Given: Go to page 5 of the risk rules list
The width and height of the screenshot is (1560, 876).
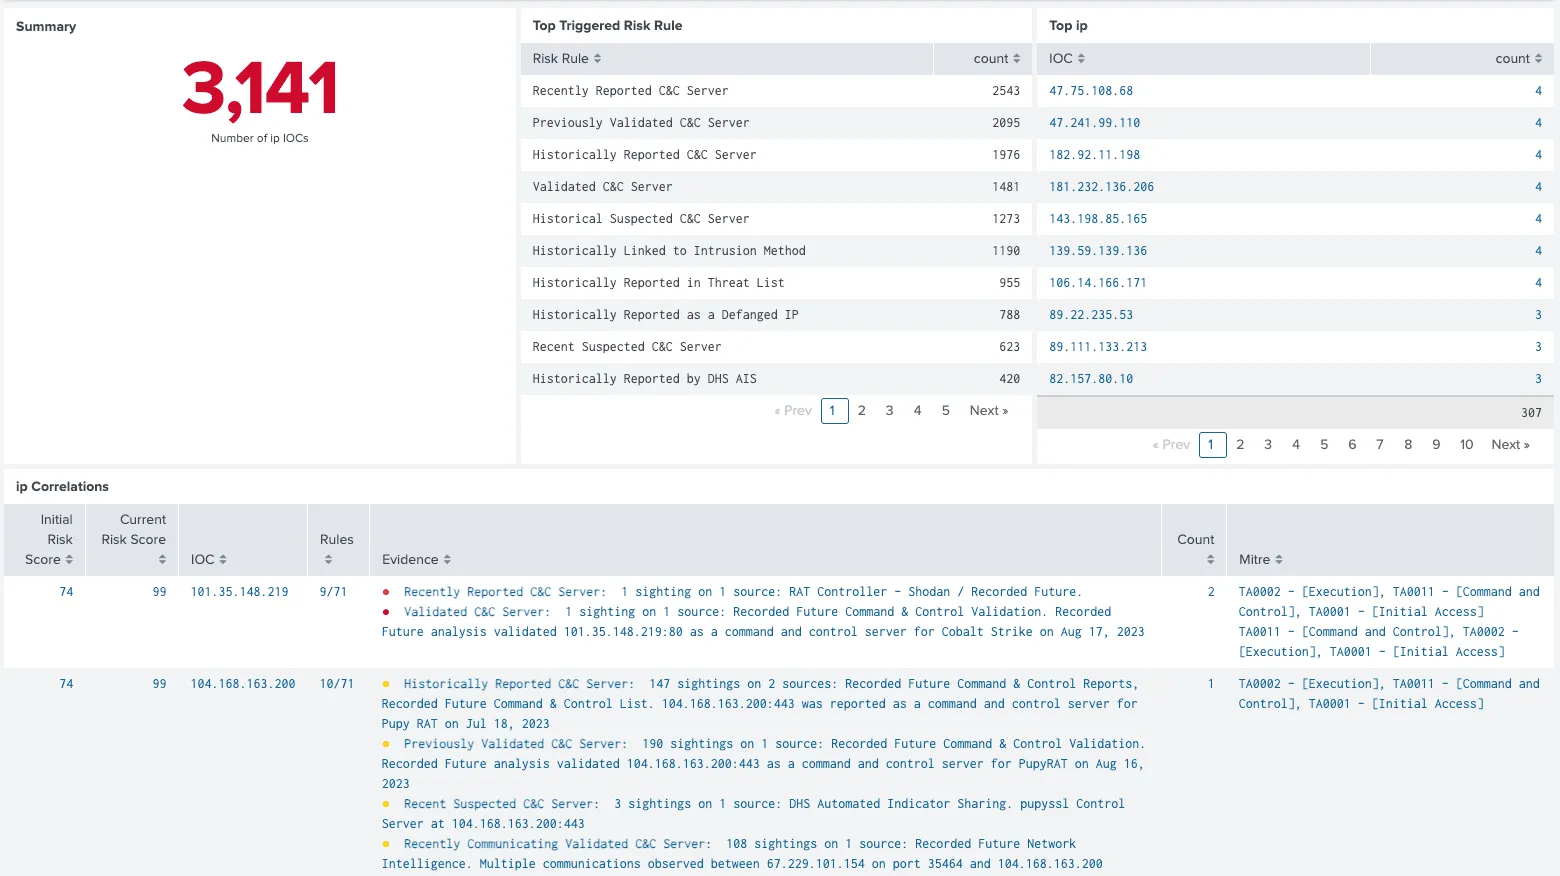Looking at the screenshot, I should point(945,410).
